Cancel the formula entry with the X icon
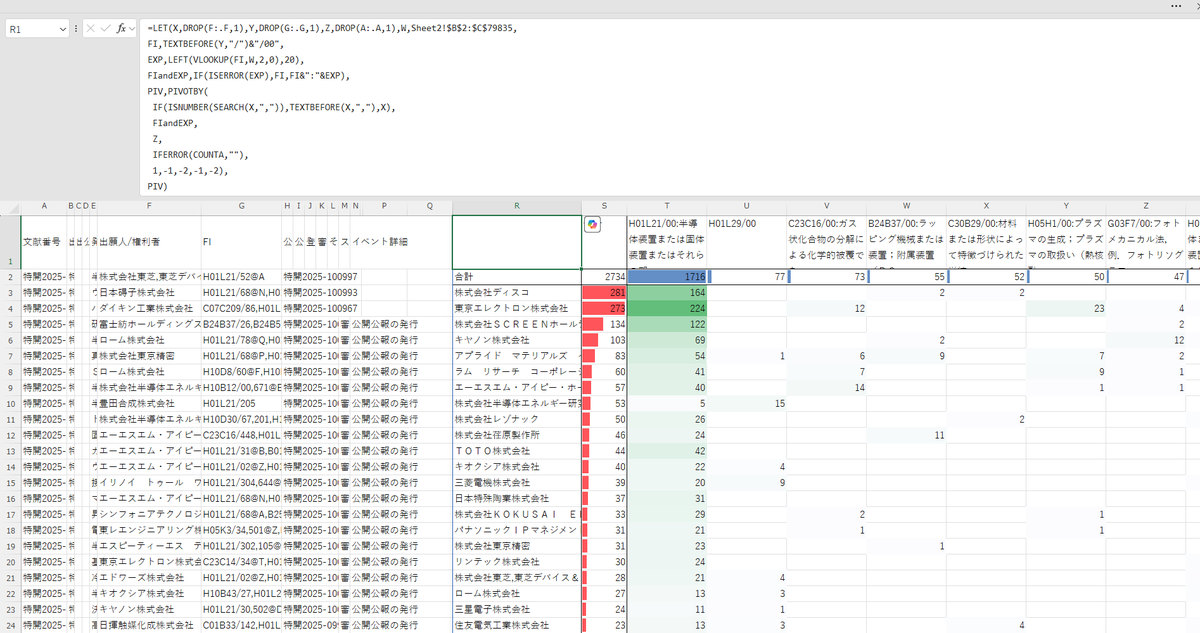 [x=91, y=29]
